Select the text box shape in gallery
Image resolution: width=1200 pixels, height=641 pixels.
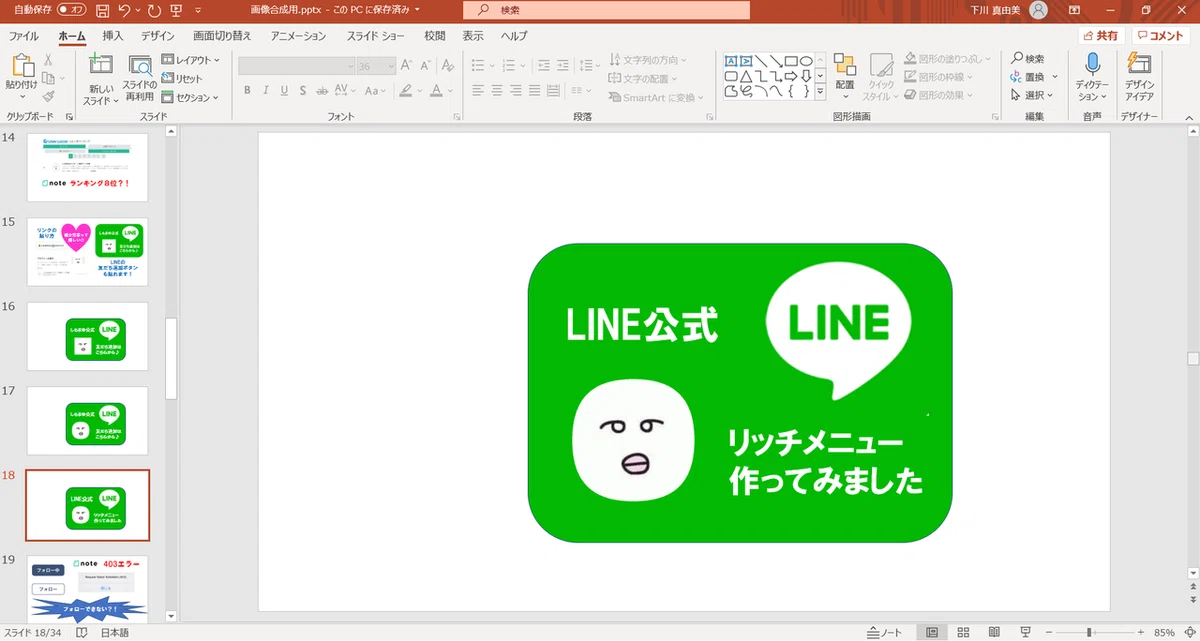730,60
